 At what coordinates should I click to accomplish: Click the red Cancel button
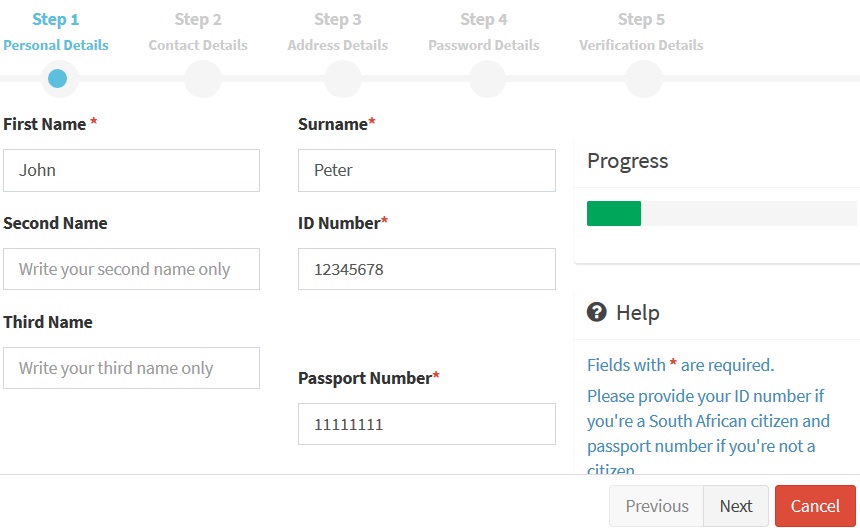click(x=815, y=506)
